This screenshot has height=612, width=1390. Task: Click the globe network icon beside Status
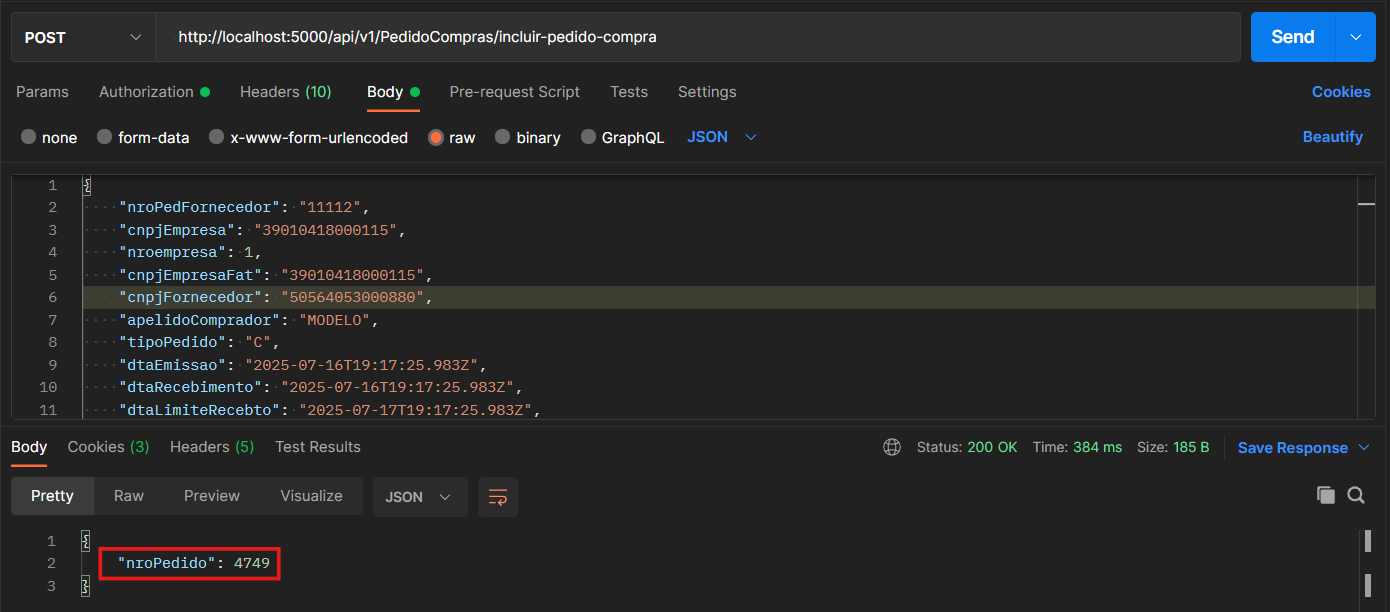(x=892, y=447)
